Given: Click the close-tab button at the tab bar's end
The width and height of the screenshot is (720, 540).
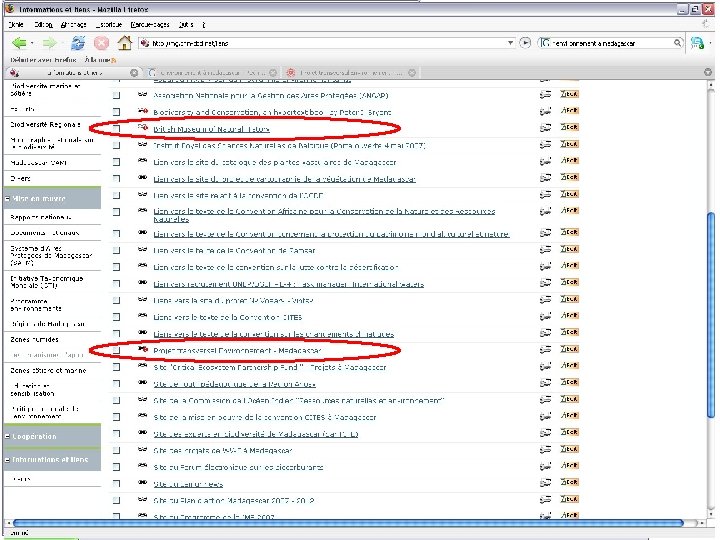Looking at the screenshot, I should [x=708, y=72].
